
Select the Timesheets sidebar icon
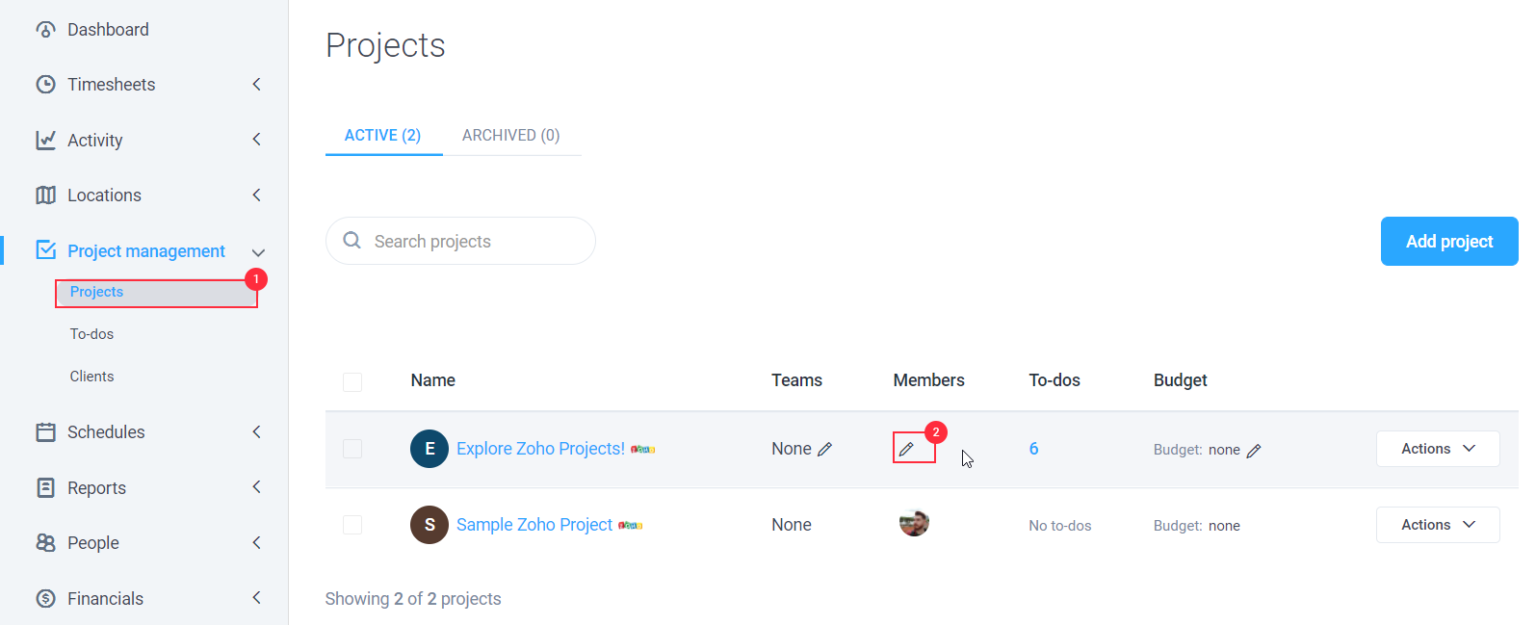pos(45,84)
